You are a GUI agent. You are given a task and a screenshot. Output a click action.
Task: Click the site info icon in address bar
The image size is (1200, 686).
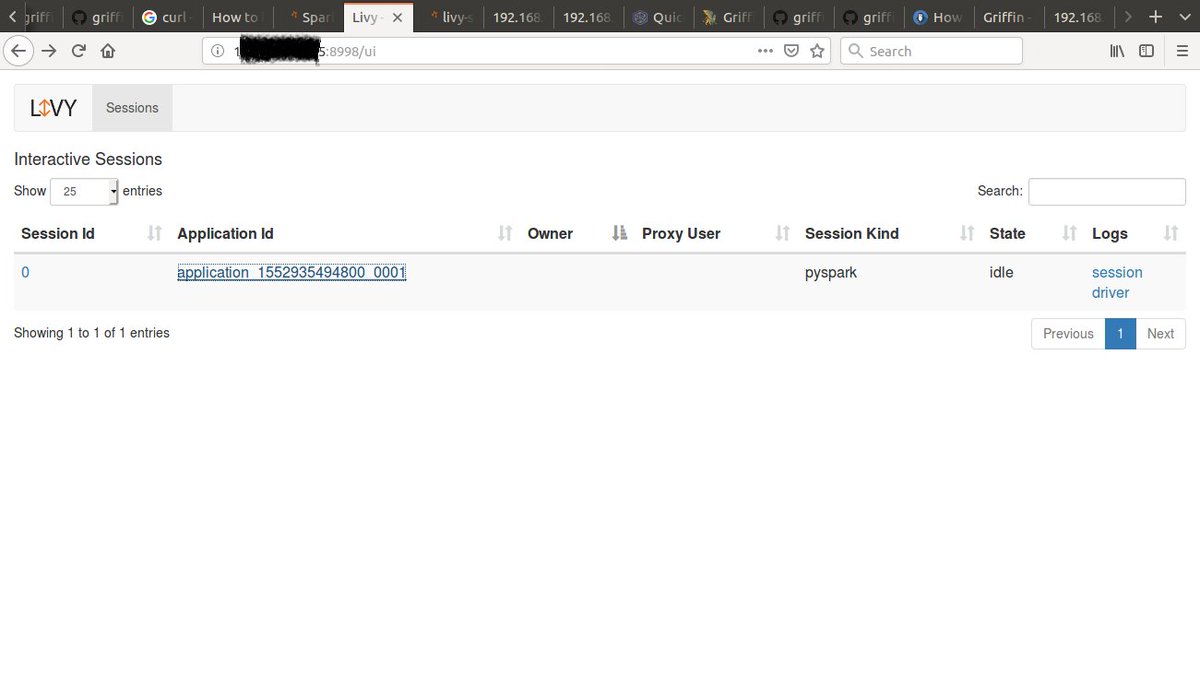(217, 50)
